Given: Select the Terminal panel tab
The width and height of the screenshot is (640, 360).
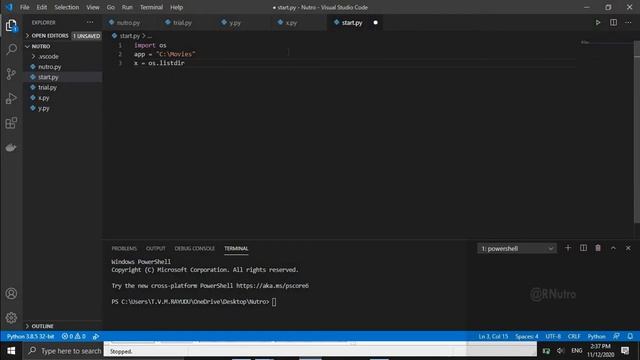Looking at the screenshot, I should (236, 249).
